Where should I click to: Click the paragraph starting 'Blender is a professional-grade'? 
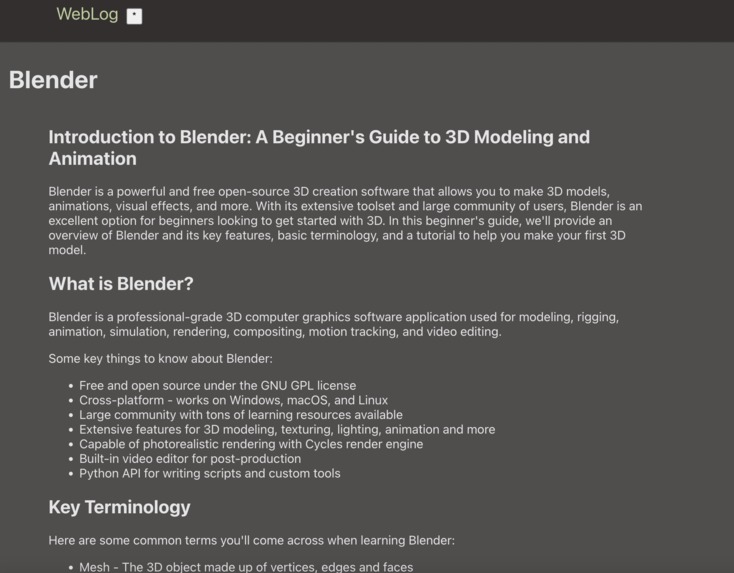coord(334,324)
